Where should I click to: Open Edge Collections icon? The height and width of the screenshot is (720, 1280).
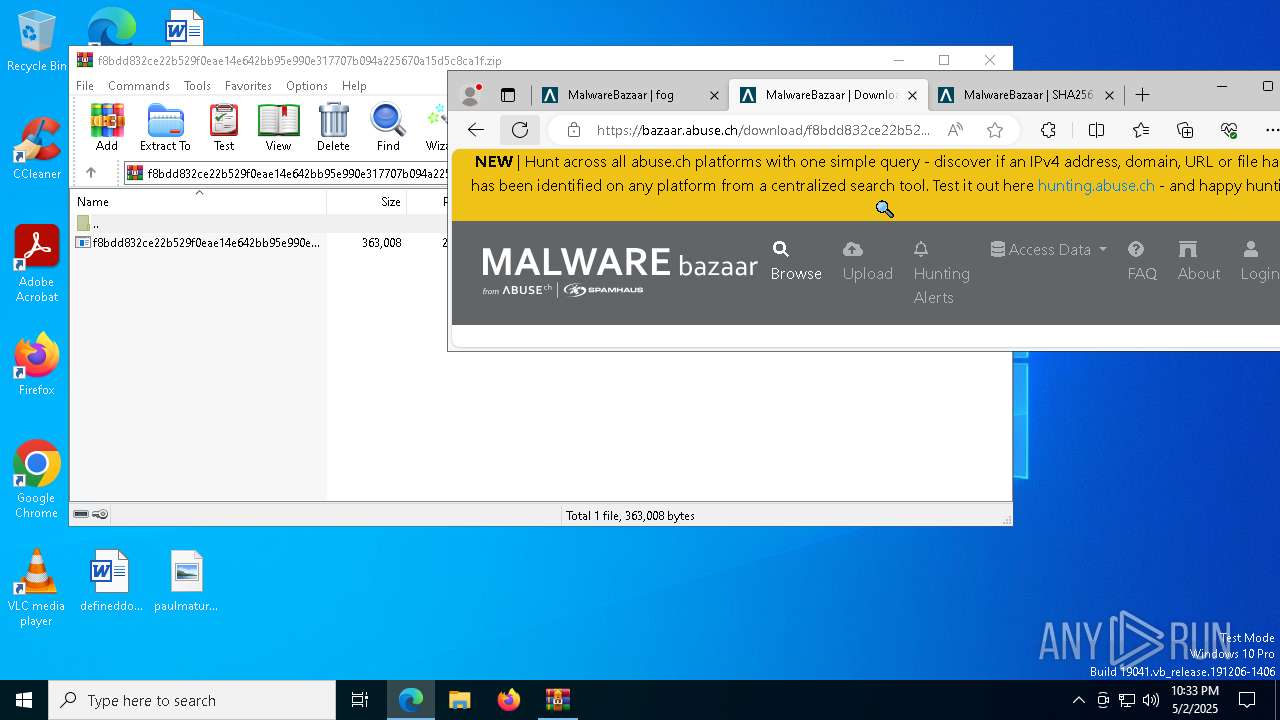click(1185, 130)
